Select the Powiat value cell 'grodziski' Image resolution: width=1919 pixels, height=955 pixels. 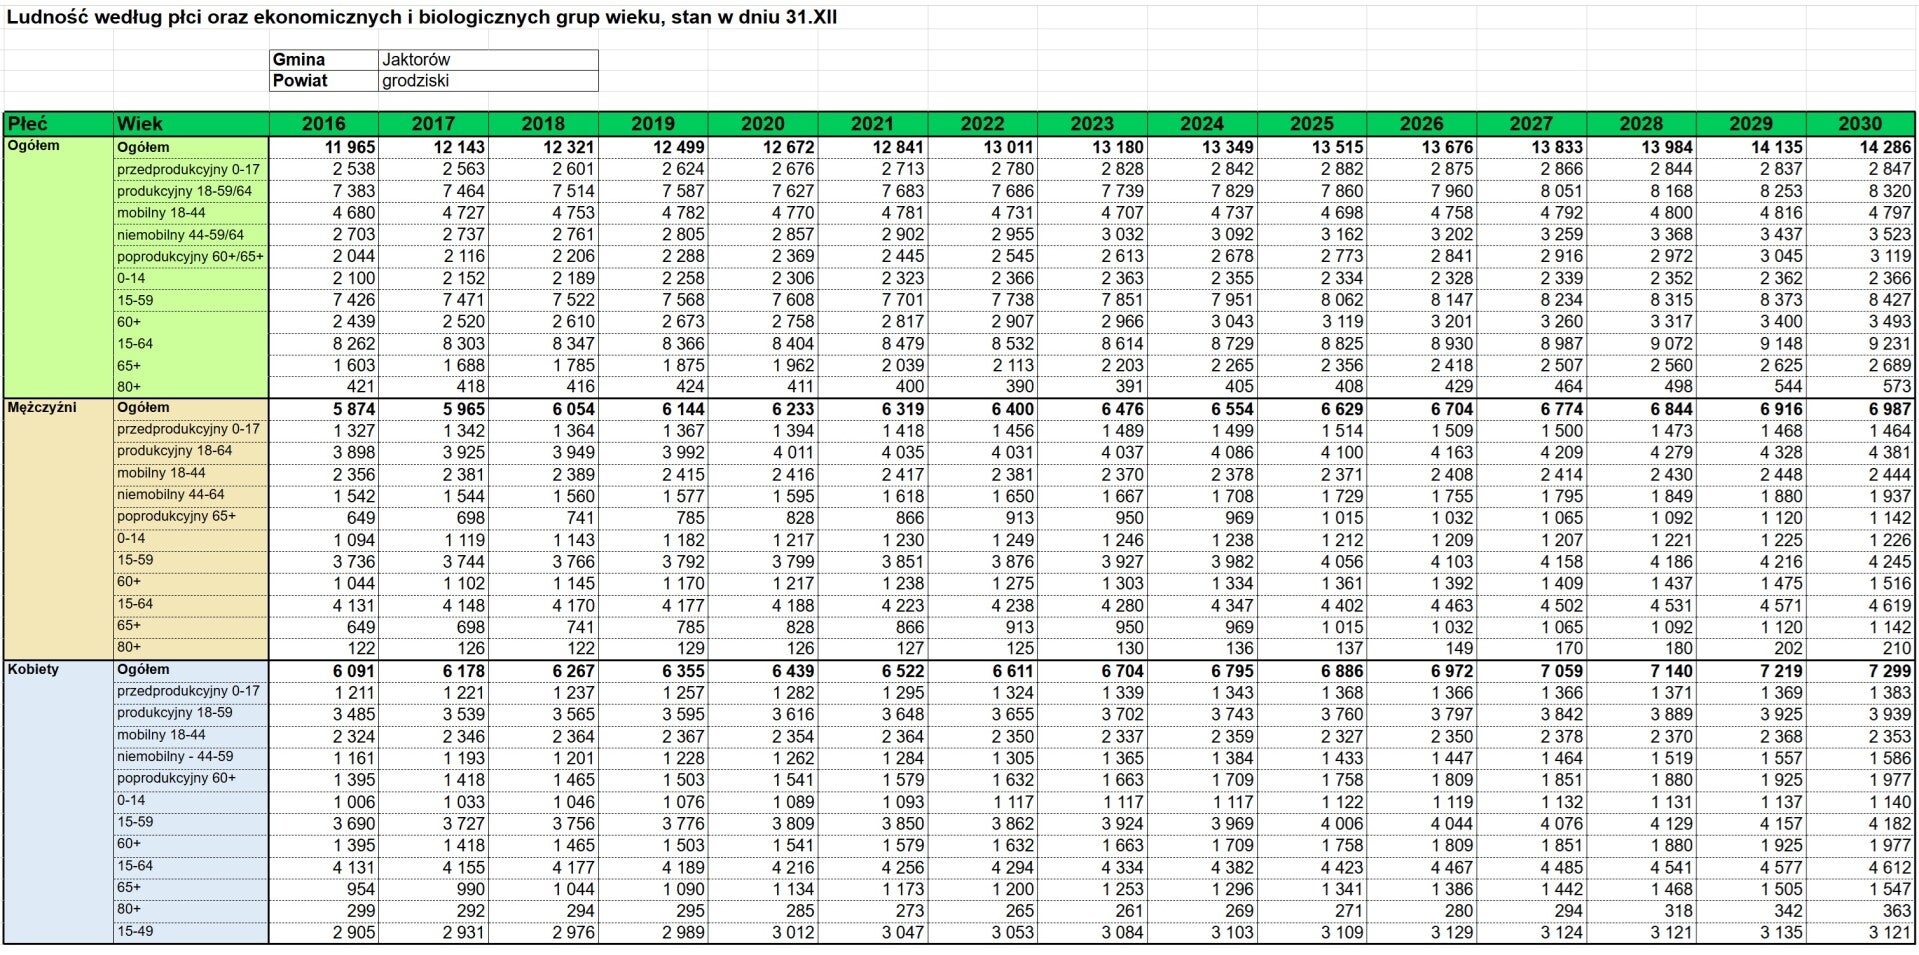tap(488, 81)
